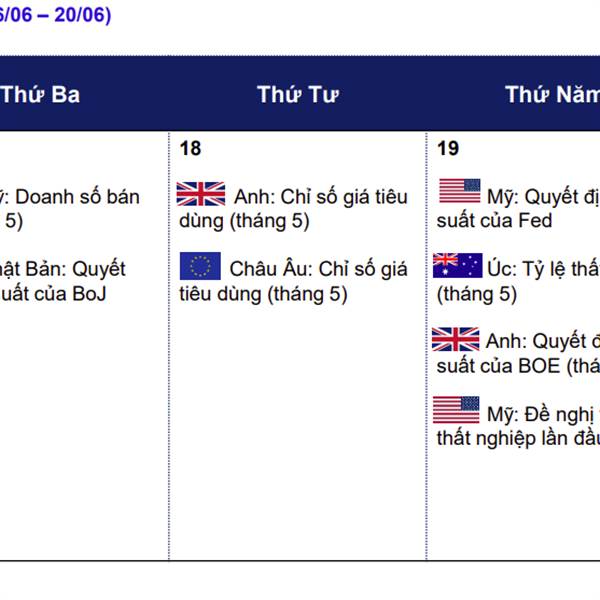Click the UK flag in the Thứ Tư column

click(x=200, y=194)
